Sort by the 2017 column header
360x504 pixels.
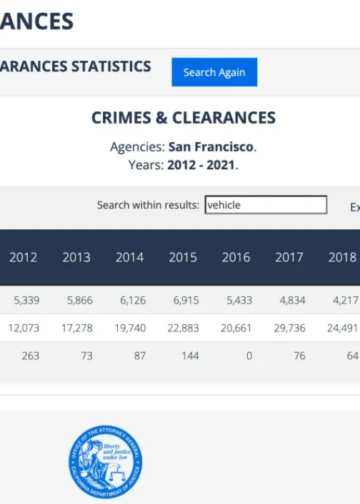coord(289,257)
